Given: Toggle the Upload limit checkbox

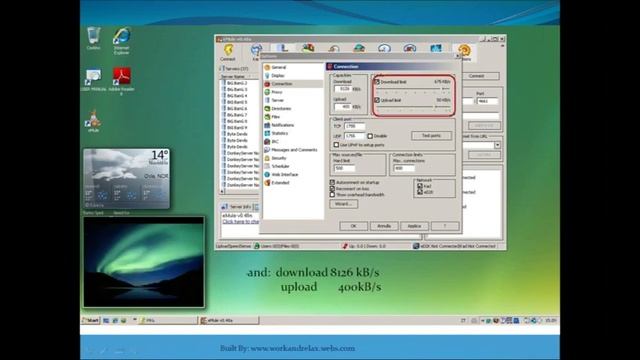Looking at the screenshot, I should [377, 100].
